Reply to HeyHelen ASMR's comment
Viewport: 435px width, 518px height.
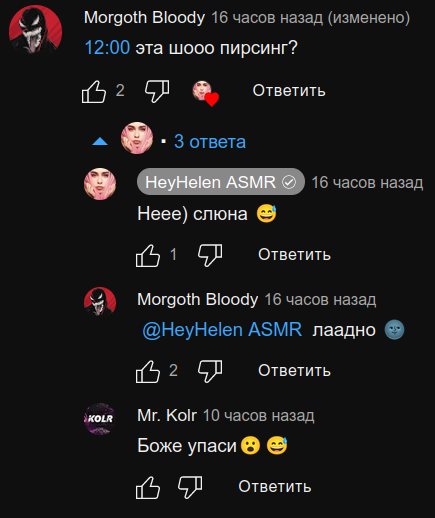click(x=294, y=255)
